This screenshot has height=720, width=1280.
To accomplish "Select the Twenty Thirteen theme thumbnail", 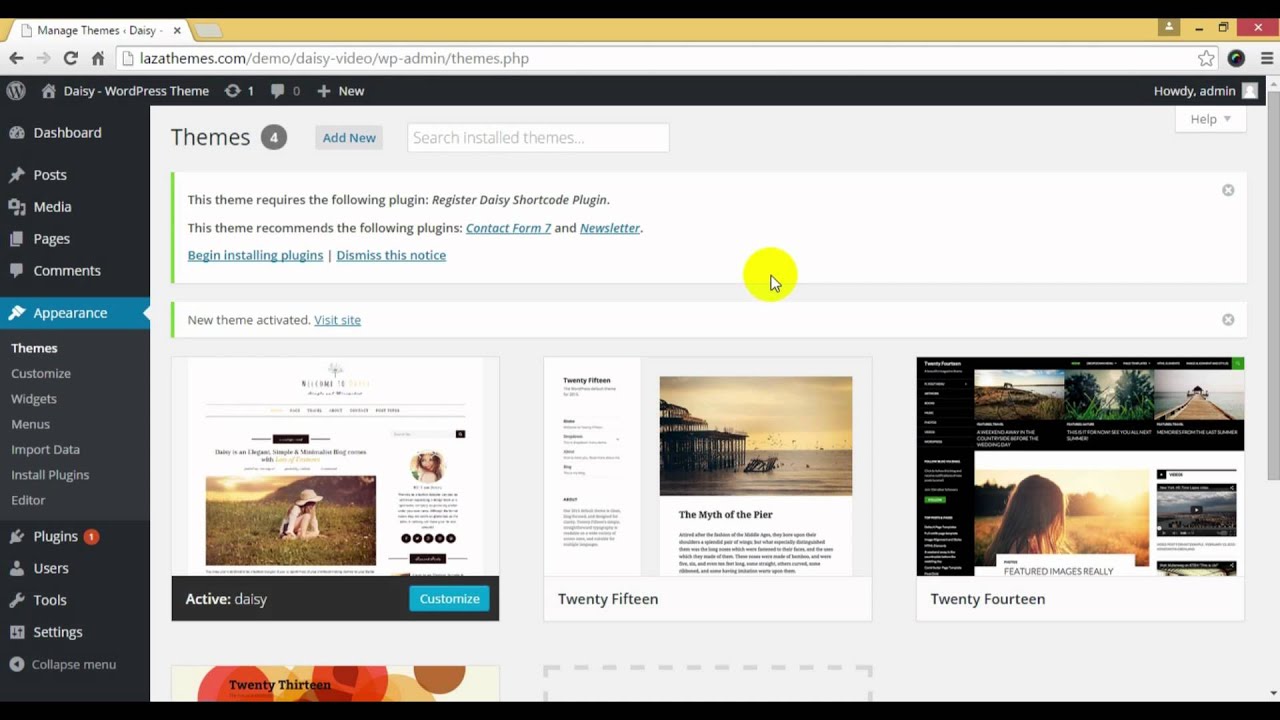I will (x=335, y=684).
